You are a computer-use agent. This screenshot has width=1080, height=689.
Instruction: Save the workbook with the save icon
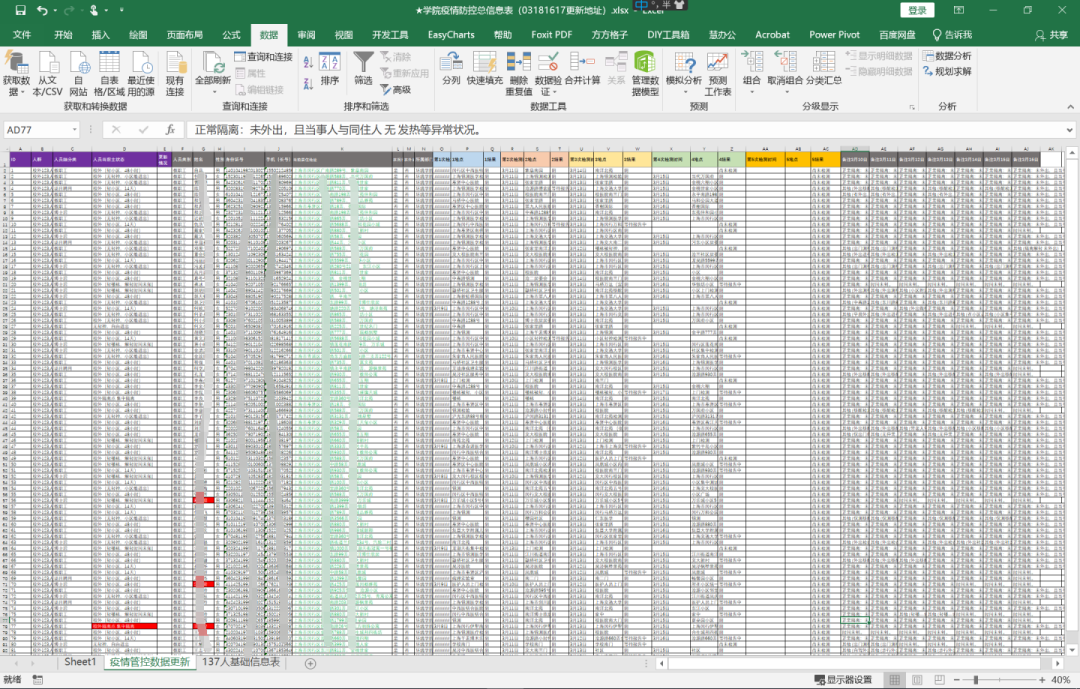pos(16,10)
